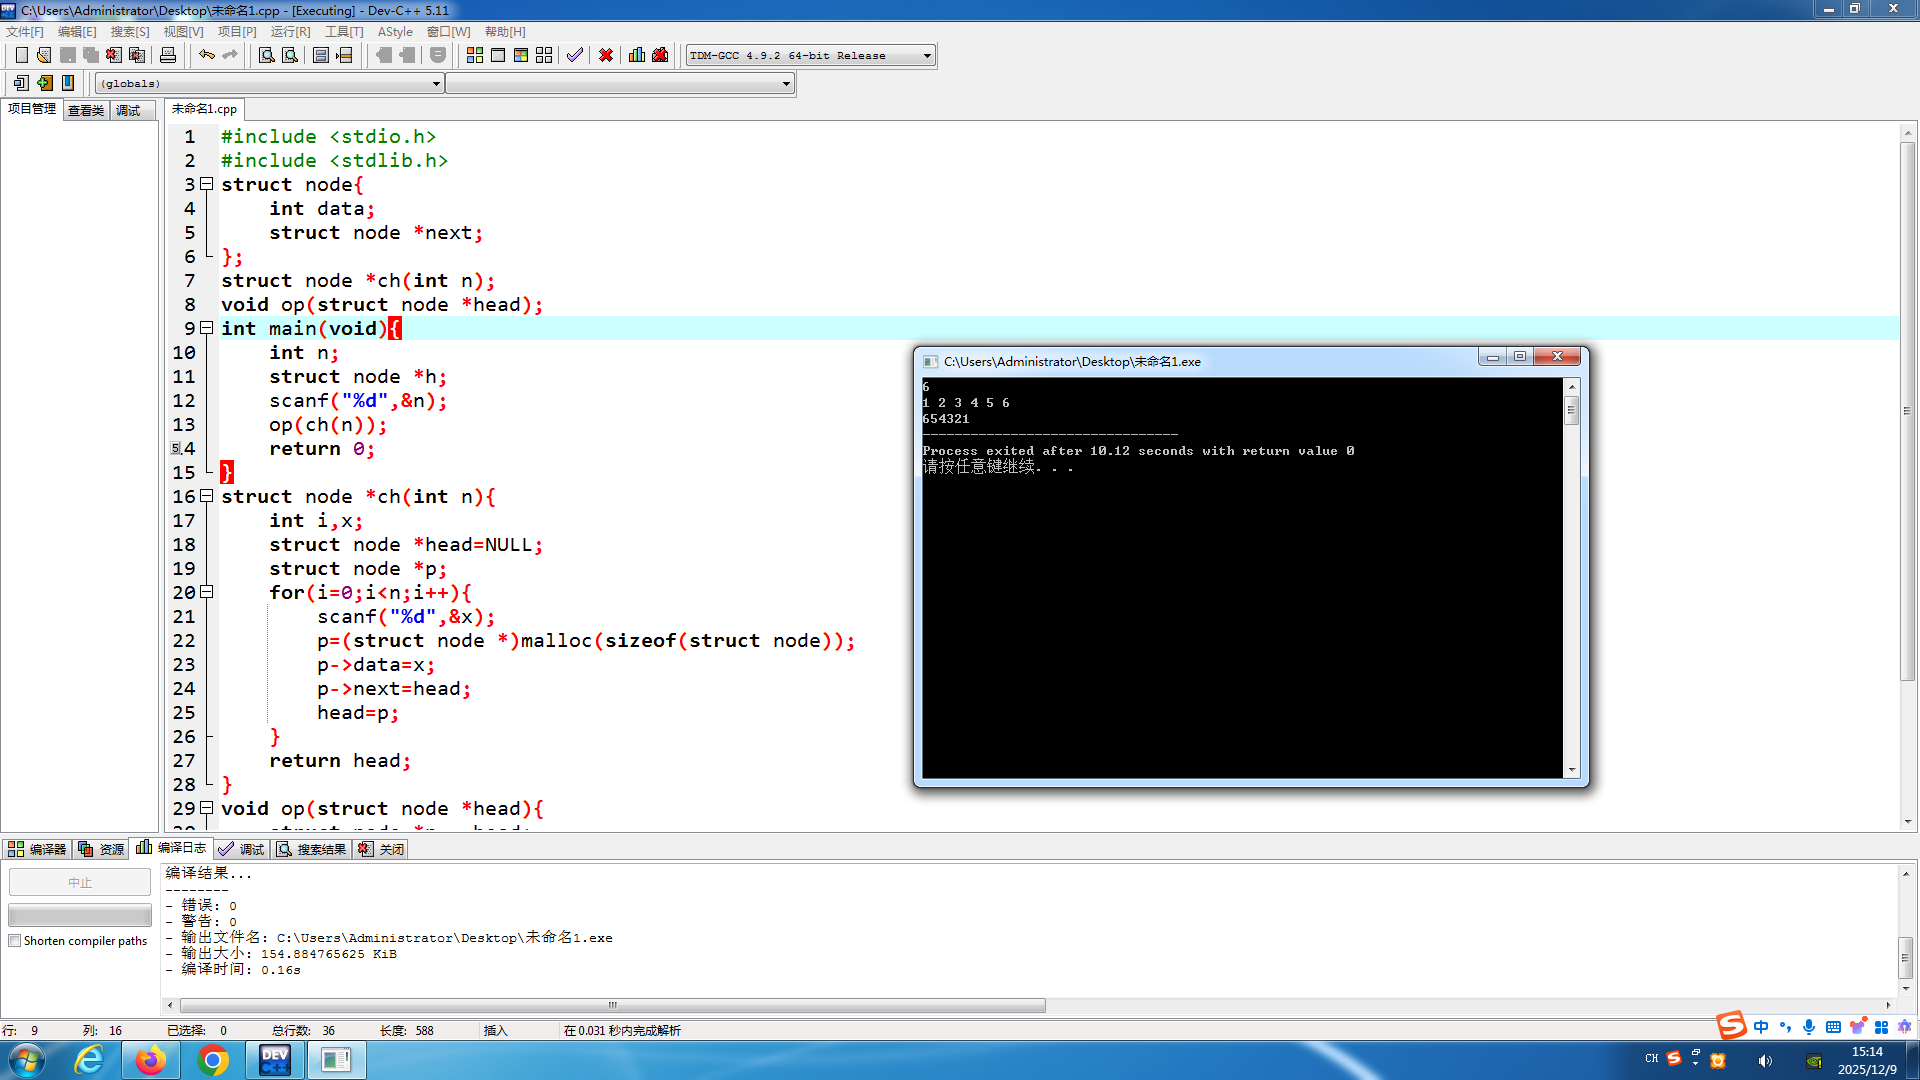This screenshot has height=1080, width=1920.
Task: Open the TDM-GCC compiler selection dropdown
Action: point(927,56)
